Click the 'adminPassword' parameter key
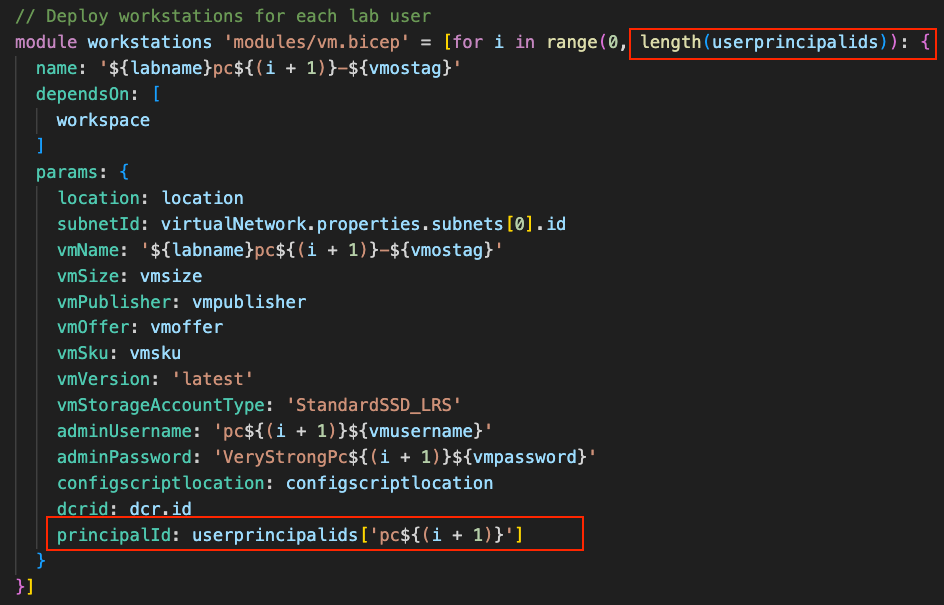This screenshot has width=944, height=605. pyautogui.click(x=124, y=457)
